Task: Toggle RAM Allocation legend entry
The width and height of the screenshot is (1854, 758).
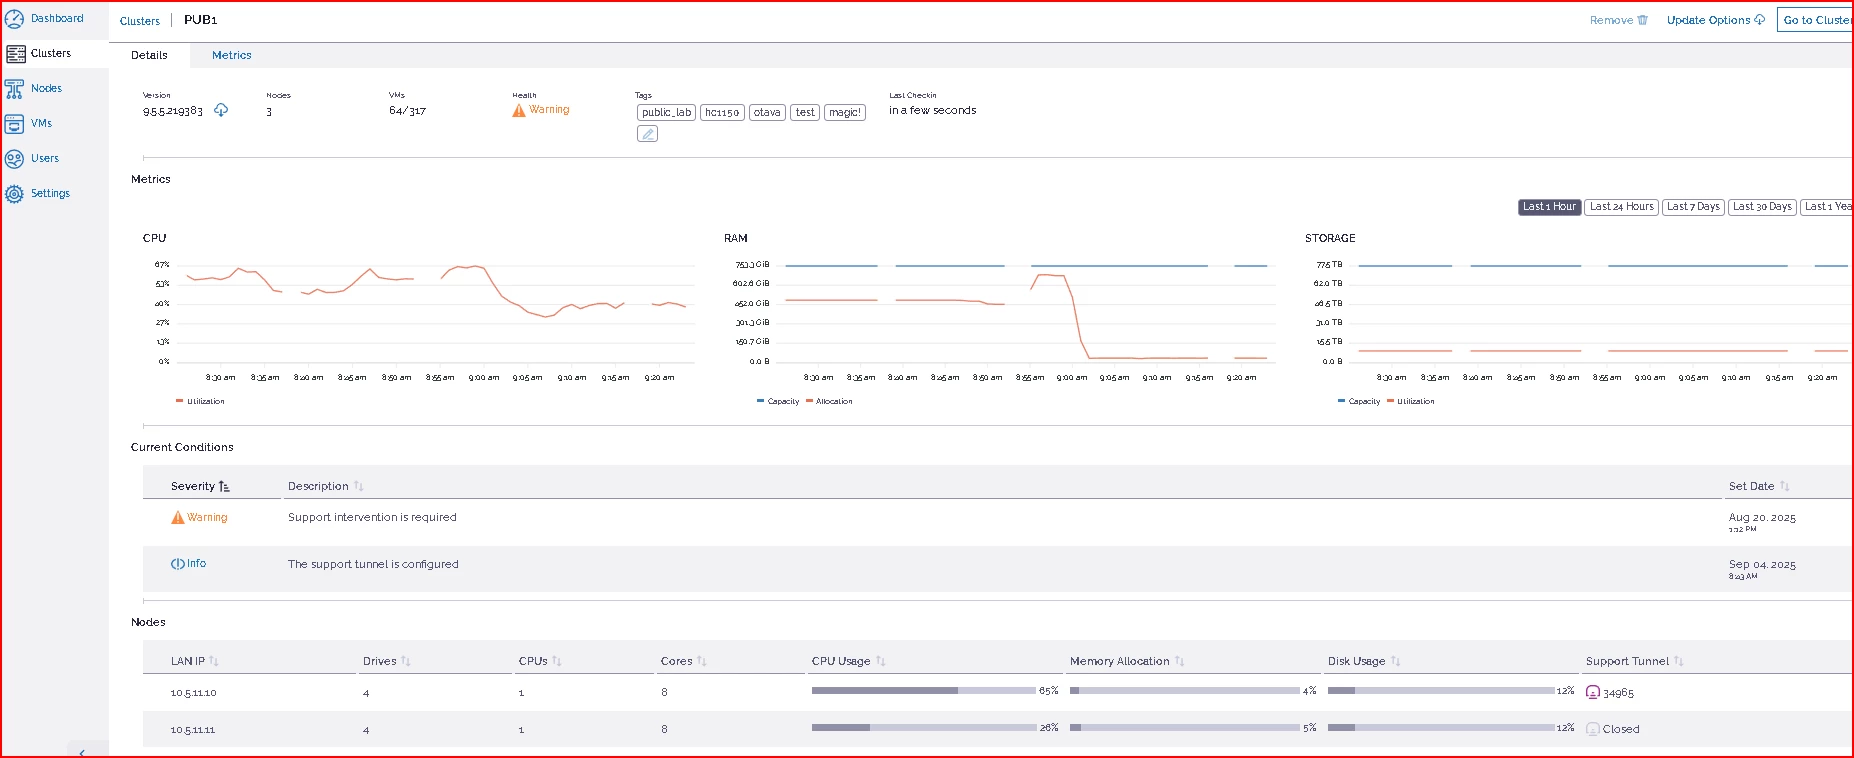Action: (x=829, y=401)
